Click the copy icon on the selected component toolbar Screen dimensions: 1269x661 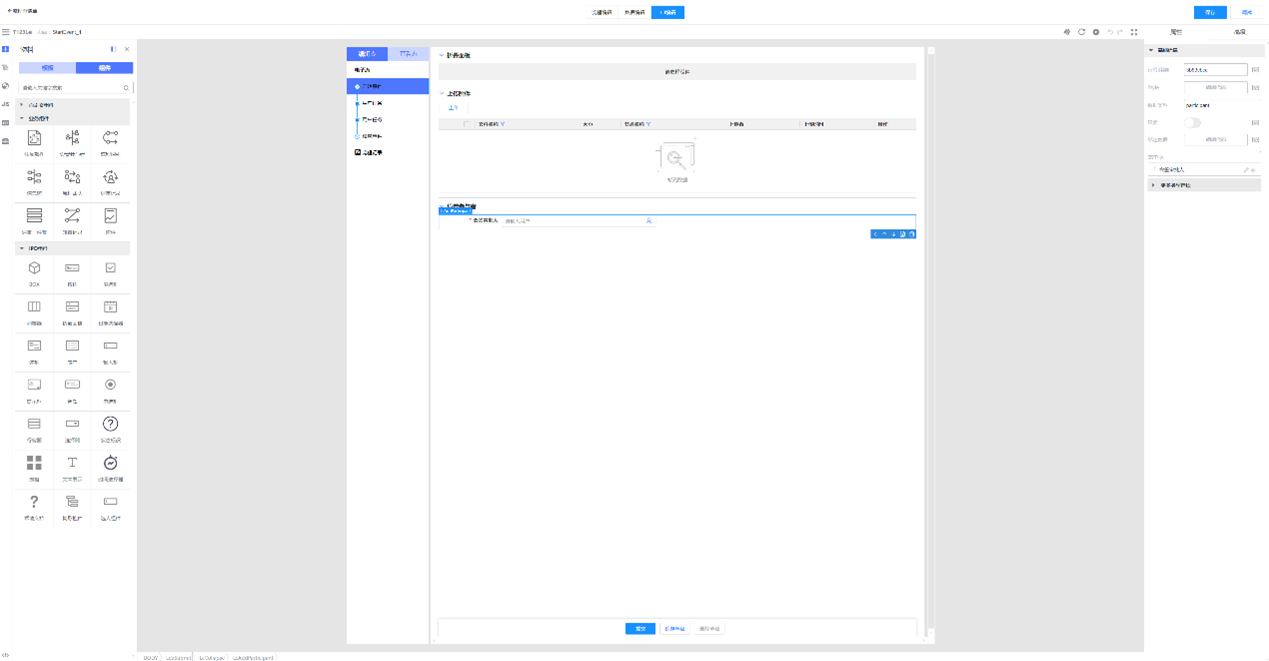(x=902, y=234)
